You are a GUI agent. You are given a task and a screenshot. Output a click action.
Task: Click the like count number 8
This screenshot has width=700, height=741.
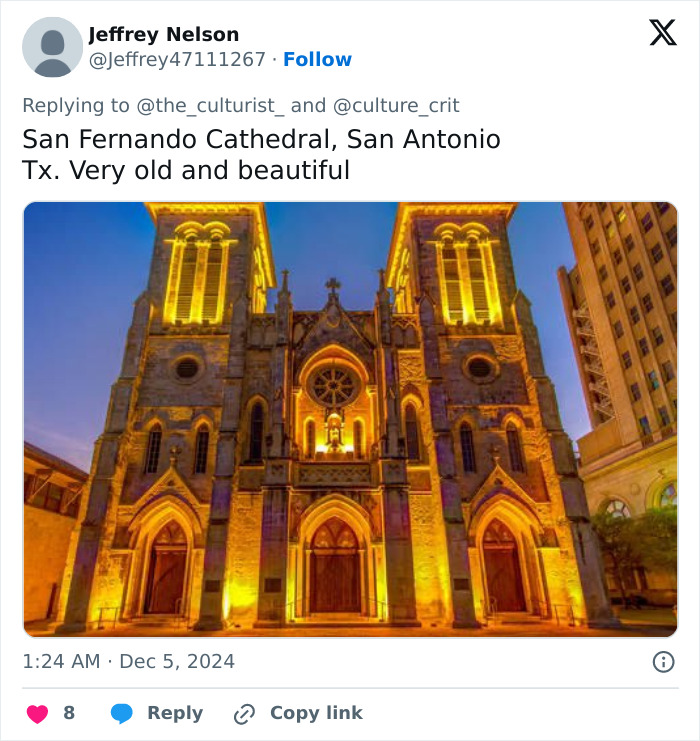pos(69,713)
